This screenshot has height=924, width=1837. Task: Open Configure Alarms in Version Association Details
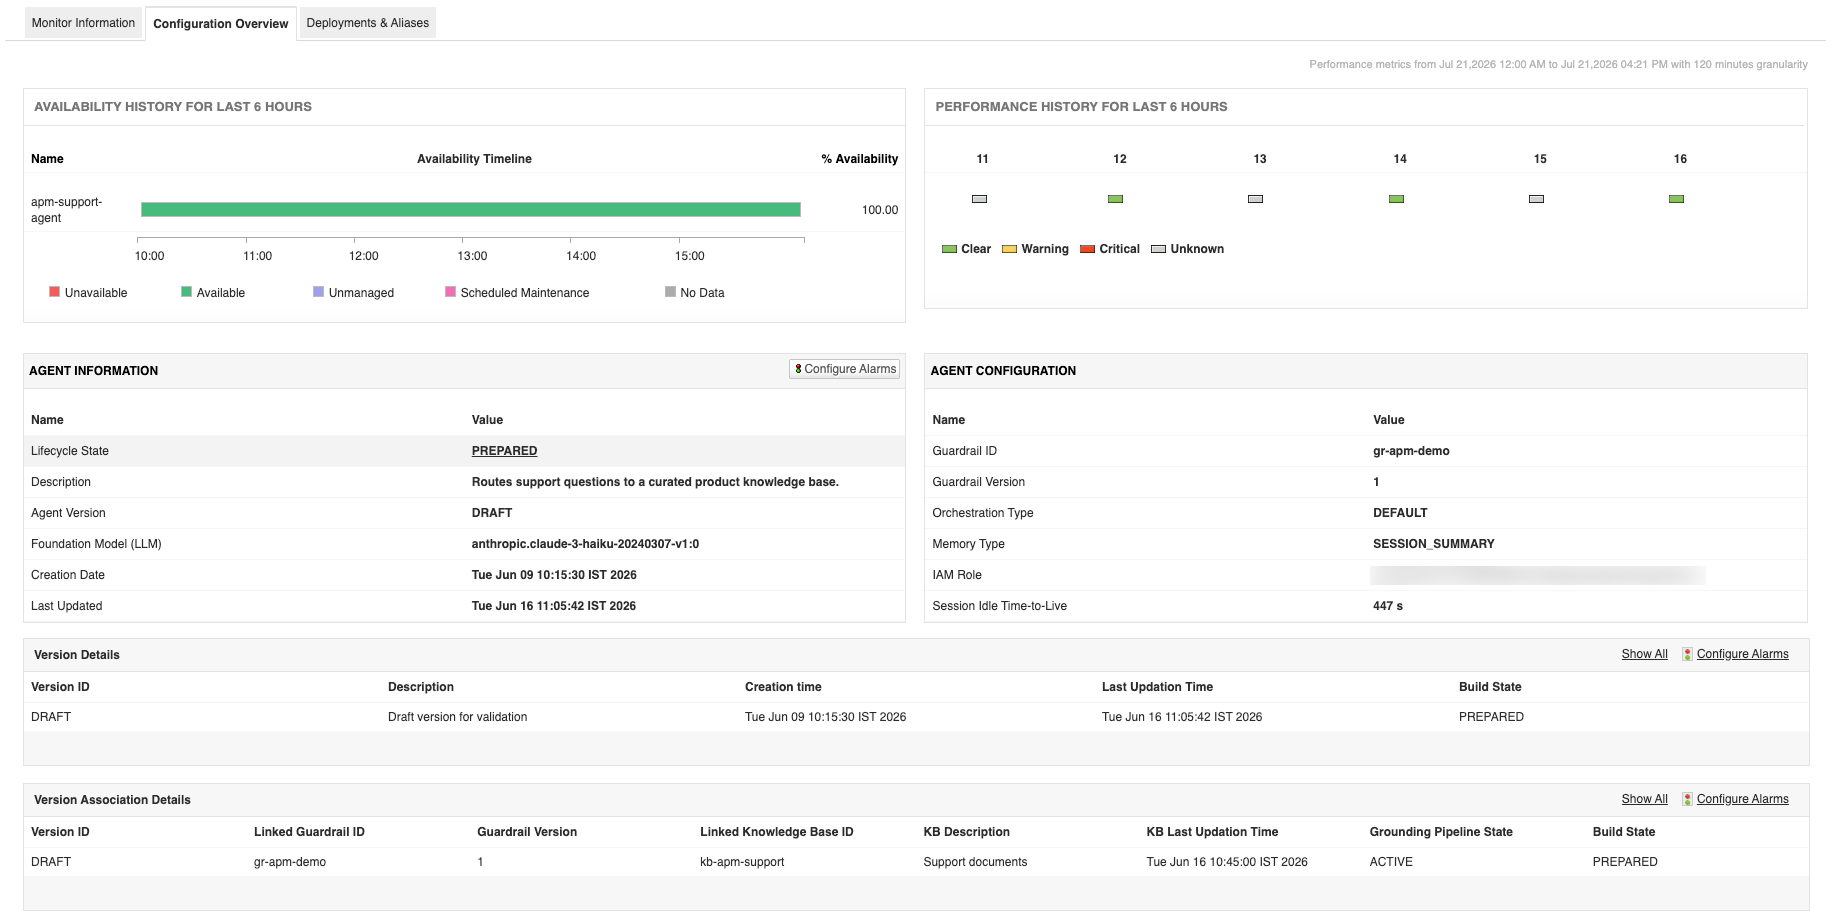click(1742, 799)
